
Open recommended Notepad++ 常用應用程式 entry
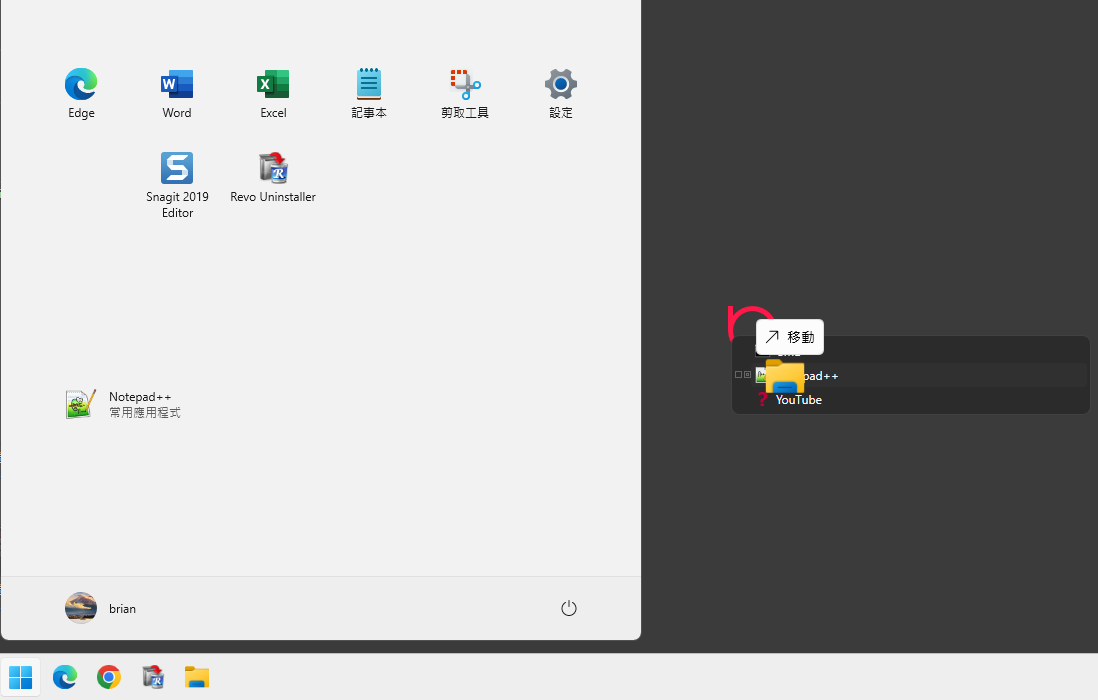(x=124, y=404)
